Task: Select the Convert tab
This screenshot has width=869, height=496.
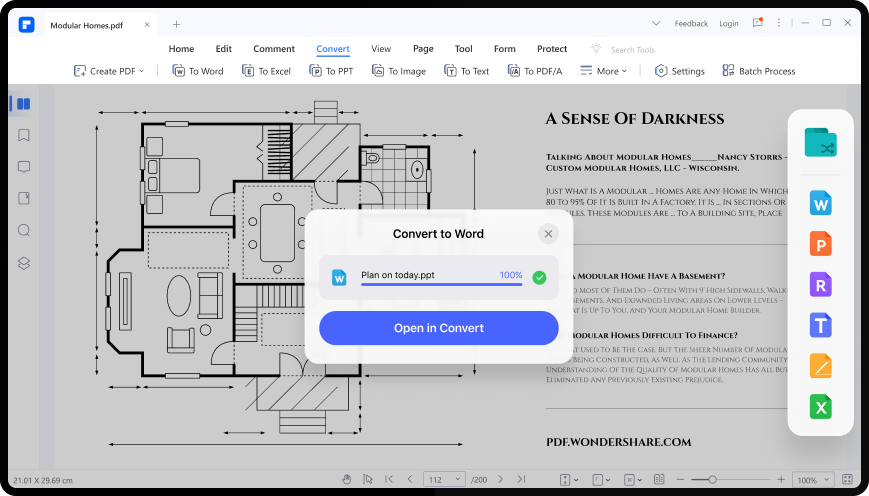Action: (333, 49)
